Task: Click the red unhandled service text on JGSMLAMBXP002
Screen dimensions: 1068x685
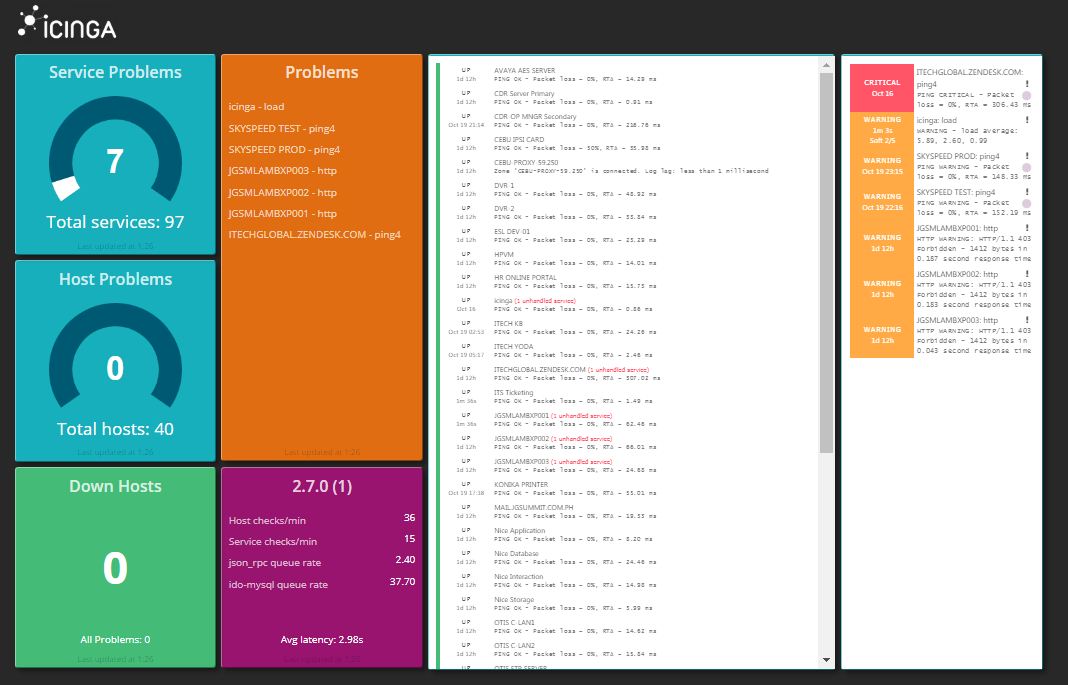Action: [580, 438]
